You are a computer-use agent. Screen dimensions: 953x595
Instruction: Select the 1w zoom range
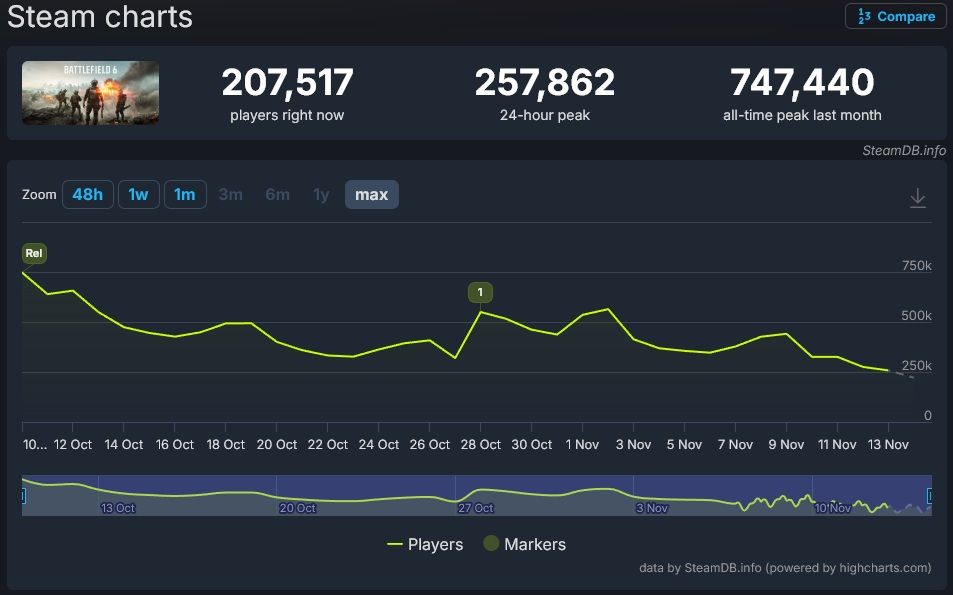[138, 194]
